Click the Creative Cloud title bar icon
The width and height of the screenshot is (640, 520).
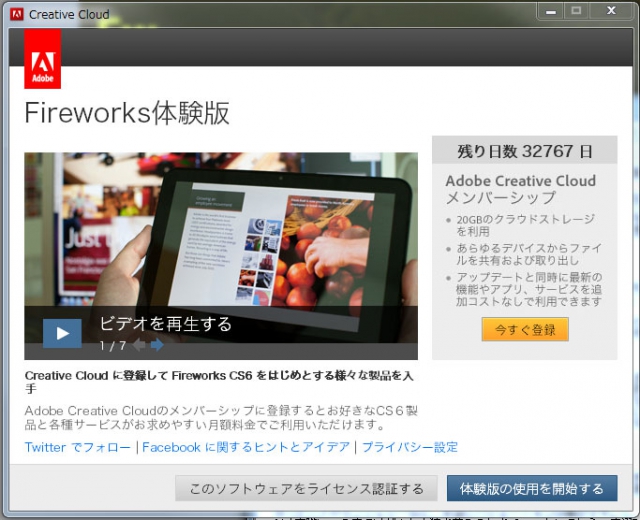pyautogui.click(x=17, y=14)
